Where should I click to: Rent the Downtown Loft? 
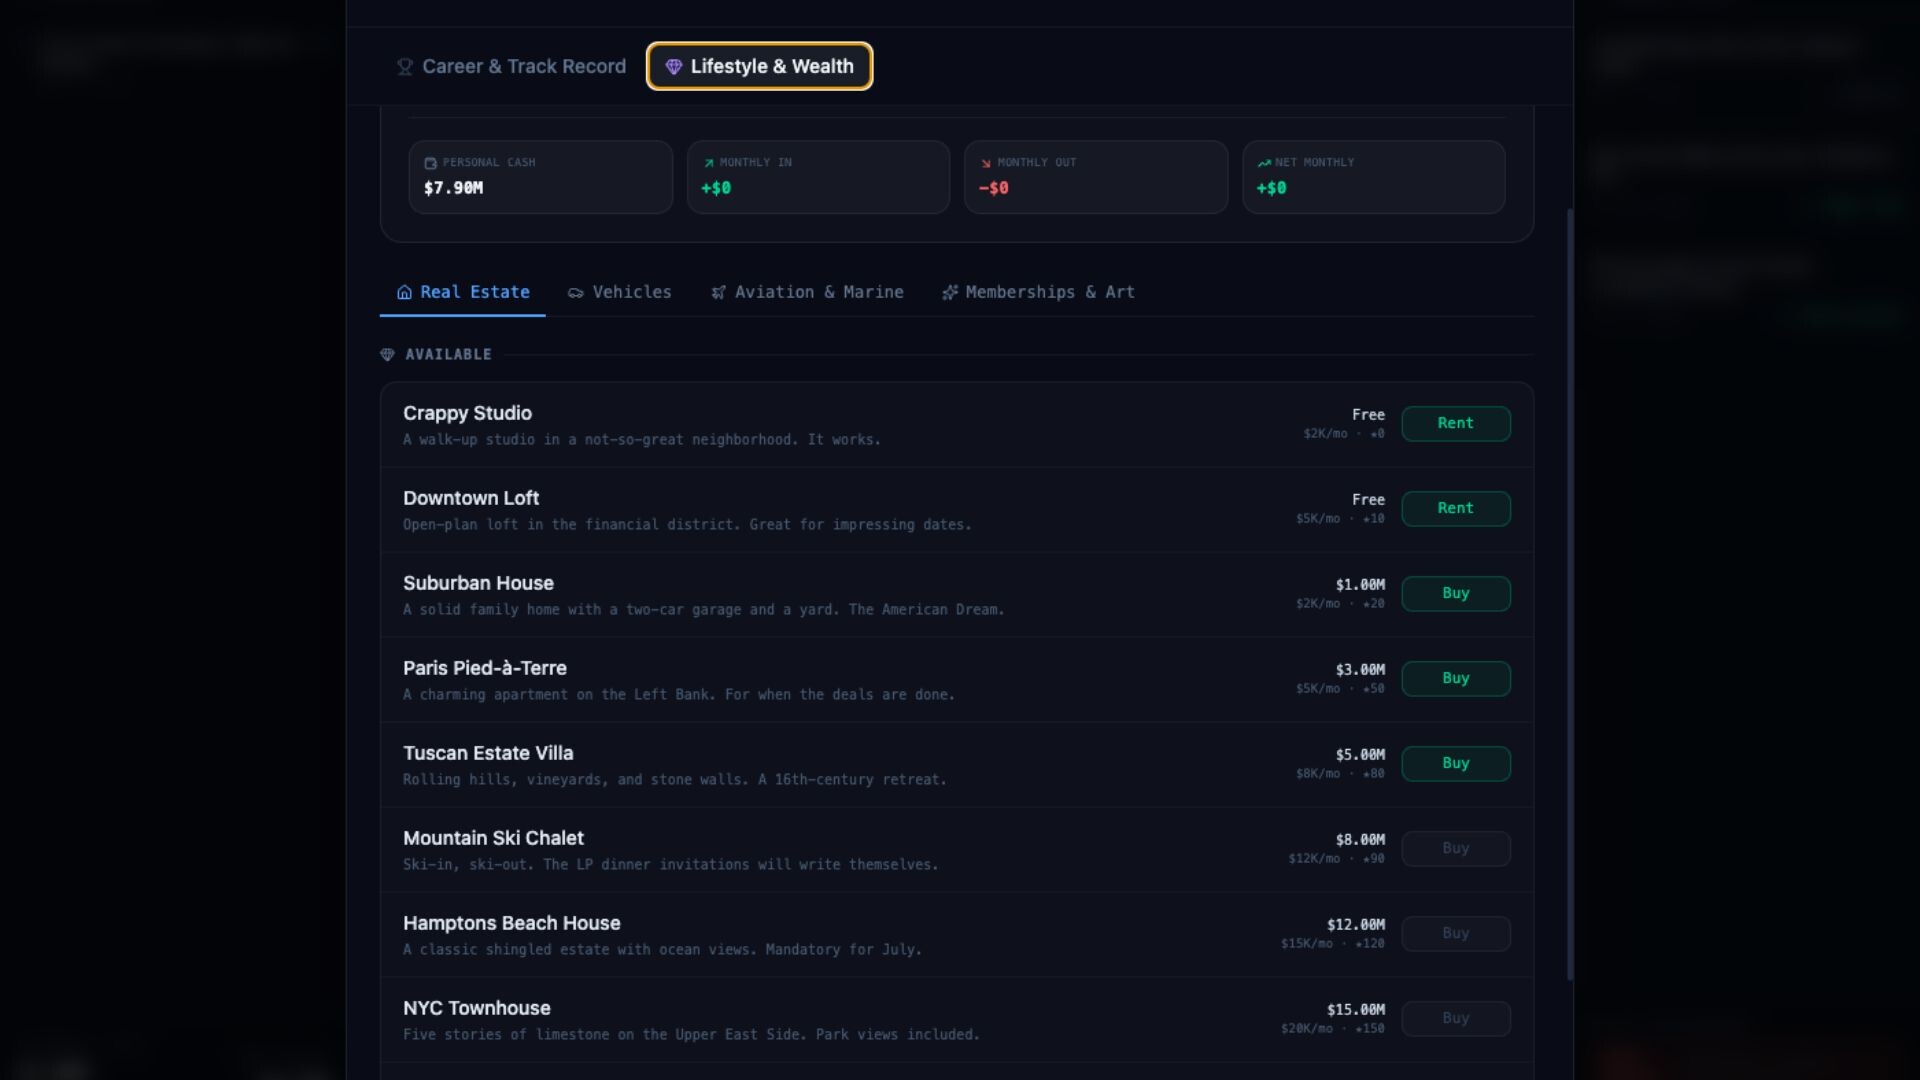coord(1455,509)
